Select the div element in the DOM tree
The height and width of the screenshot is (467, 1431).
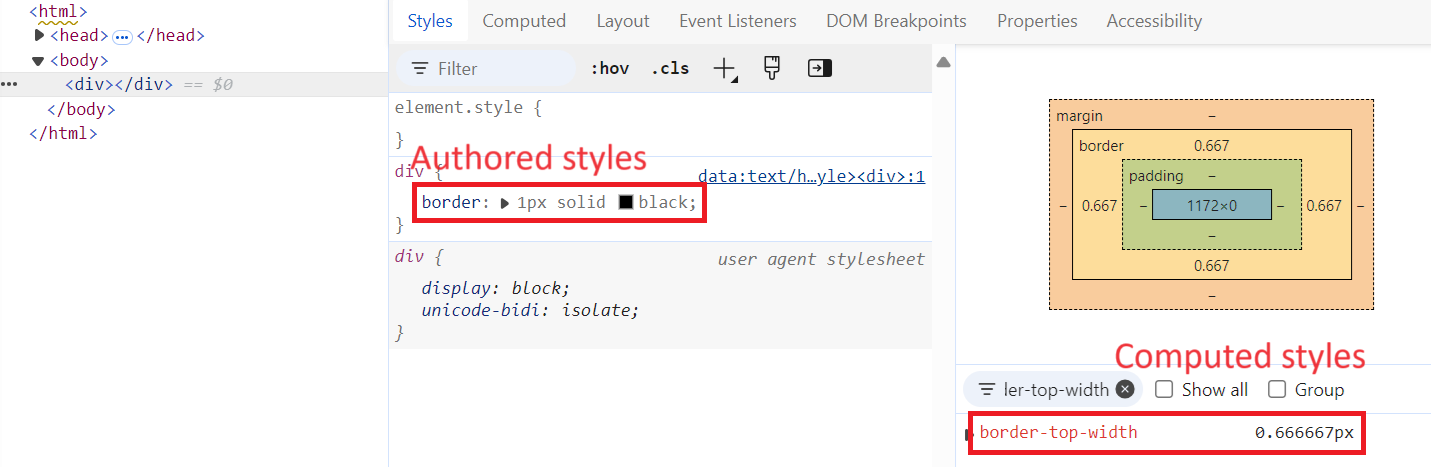click(119, 84)
